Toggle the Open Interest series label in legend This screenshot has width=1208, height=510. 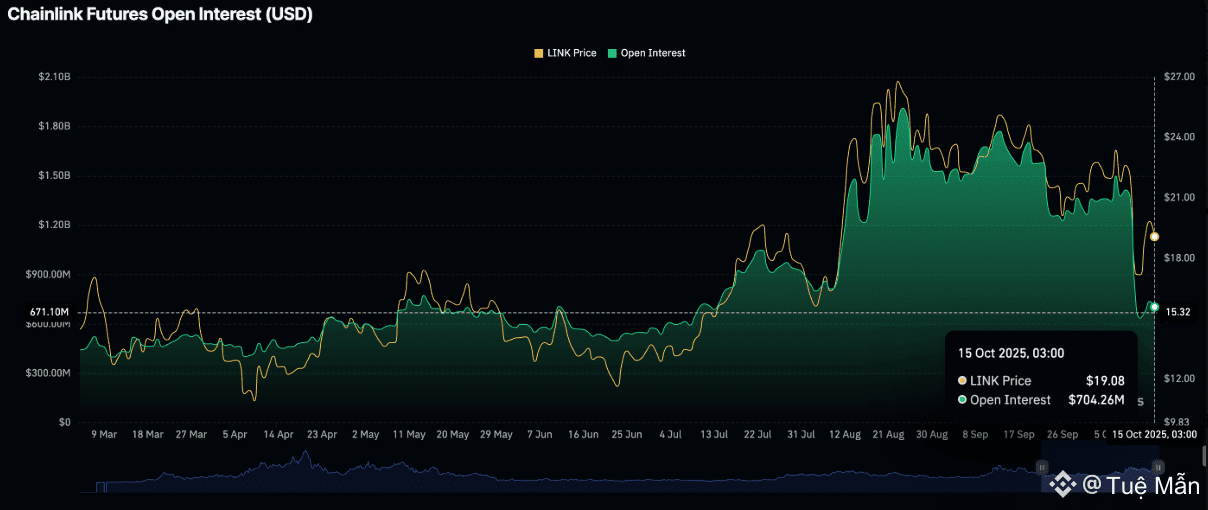[x=652, y=53]
